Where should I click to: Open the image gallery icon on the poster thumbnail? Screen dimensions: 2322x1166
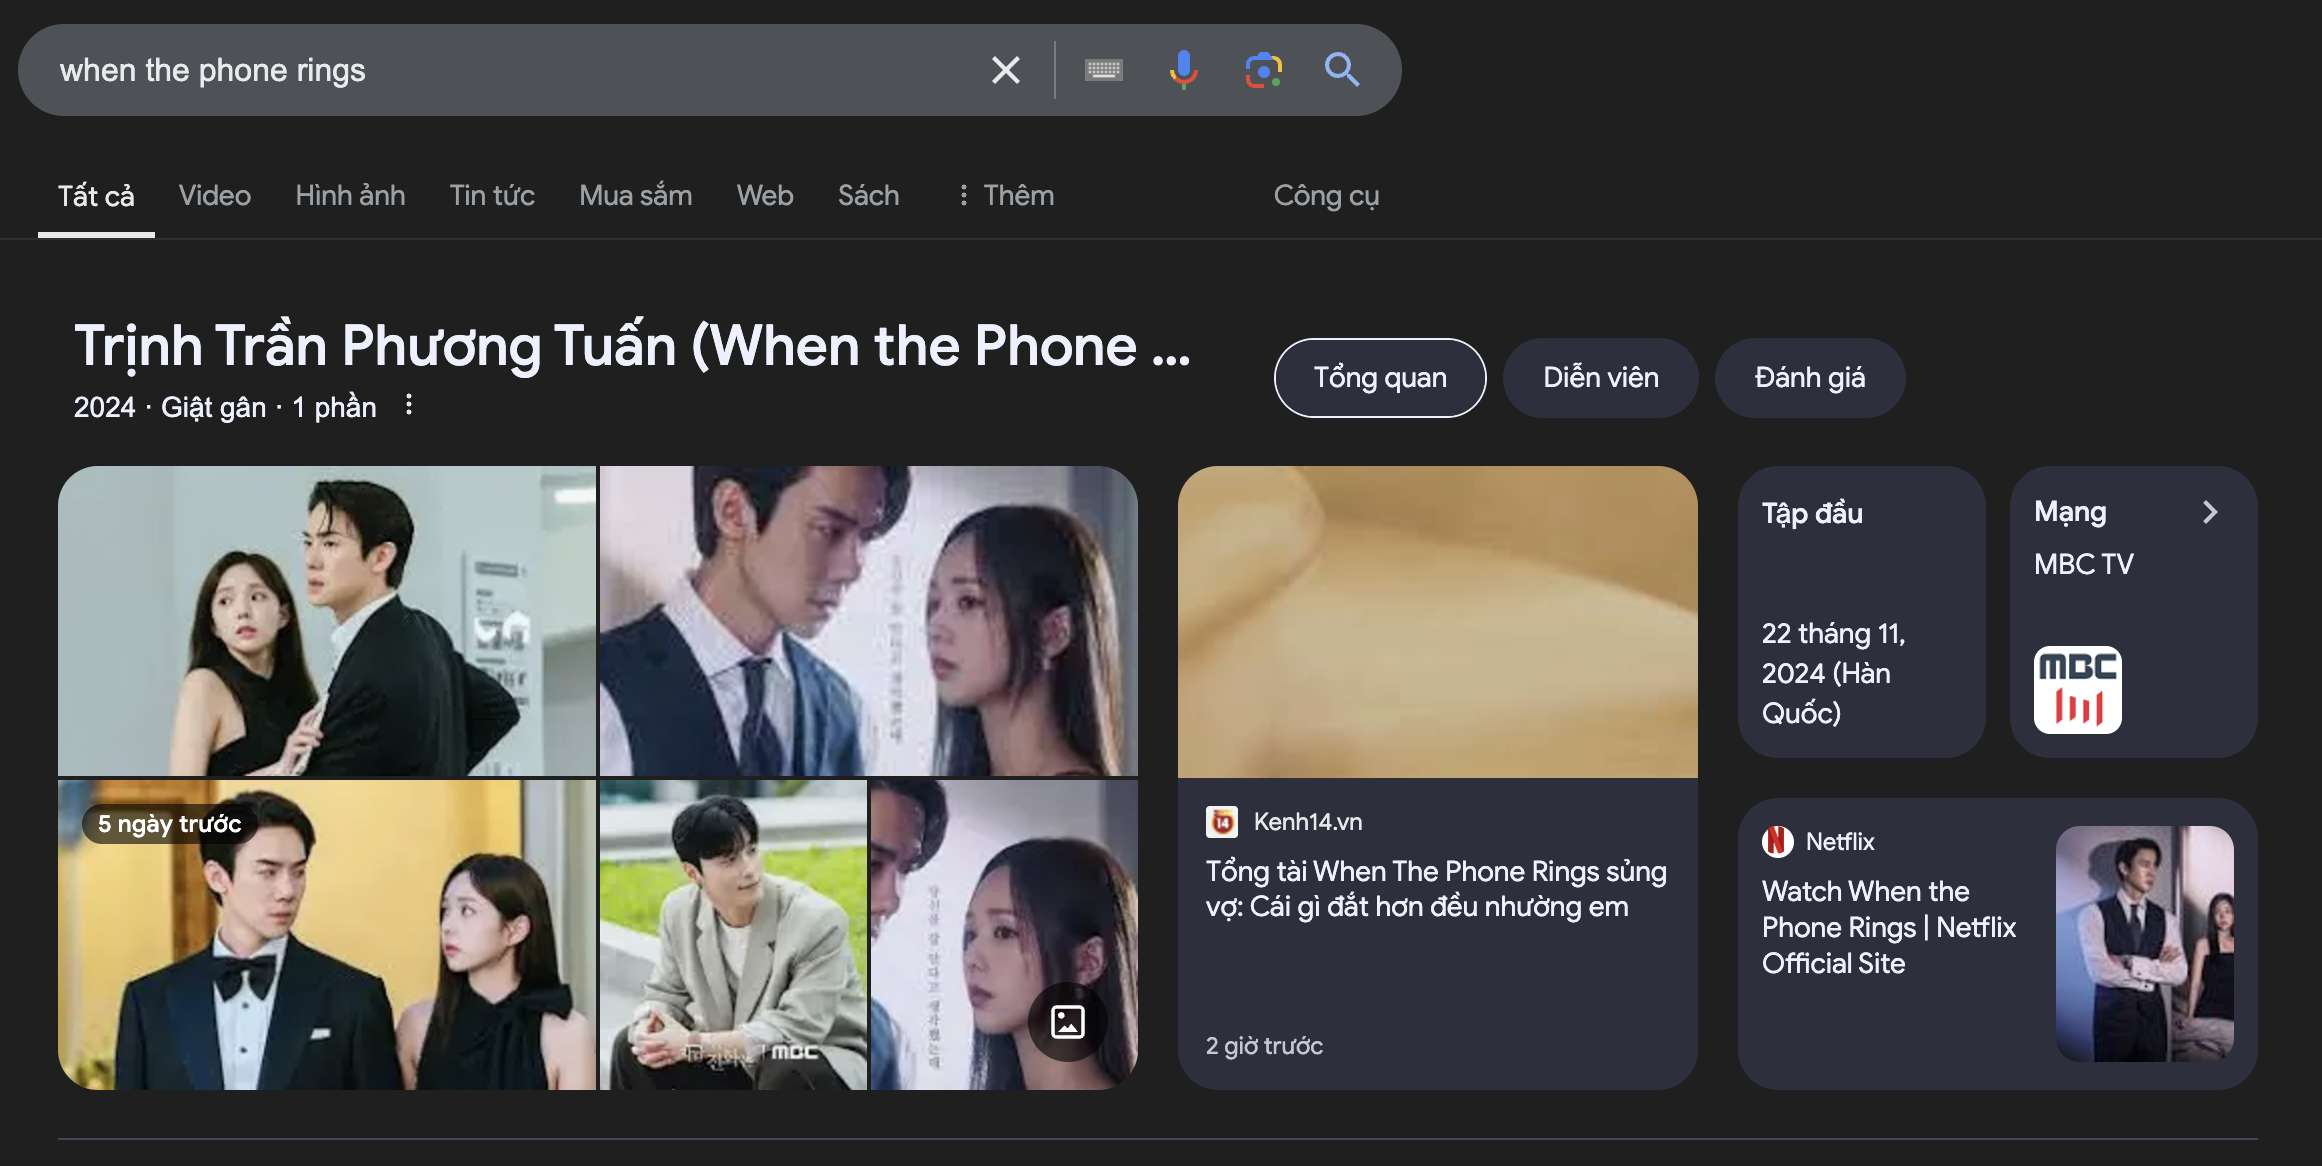click(x=1068, y=1022)
